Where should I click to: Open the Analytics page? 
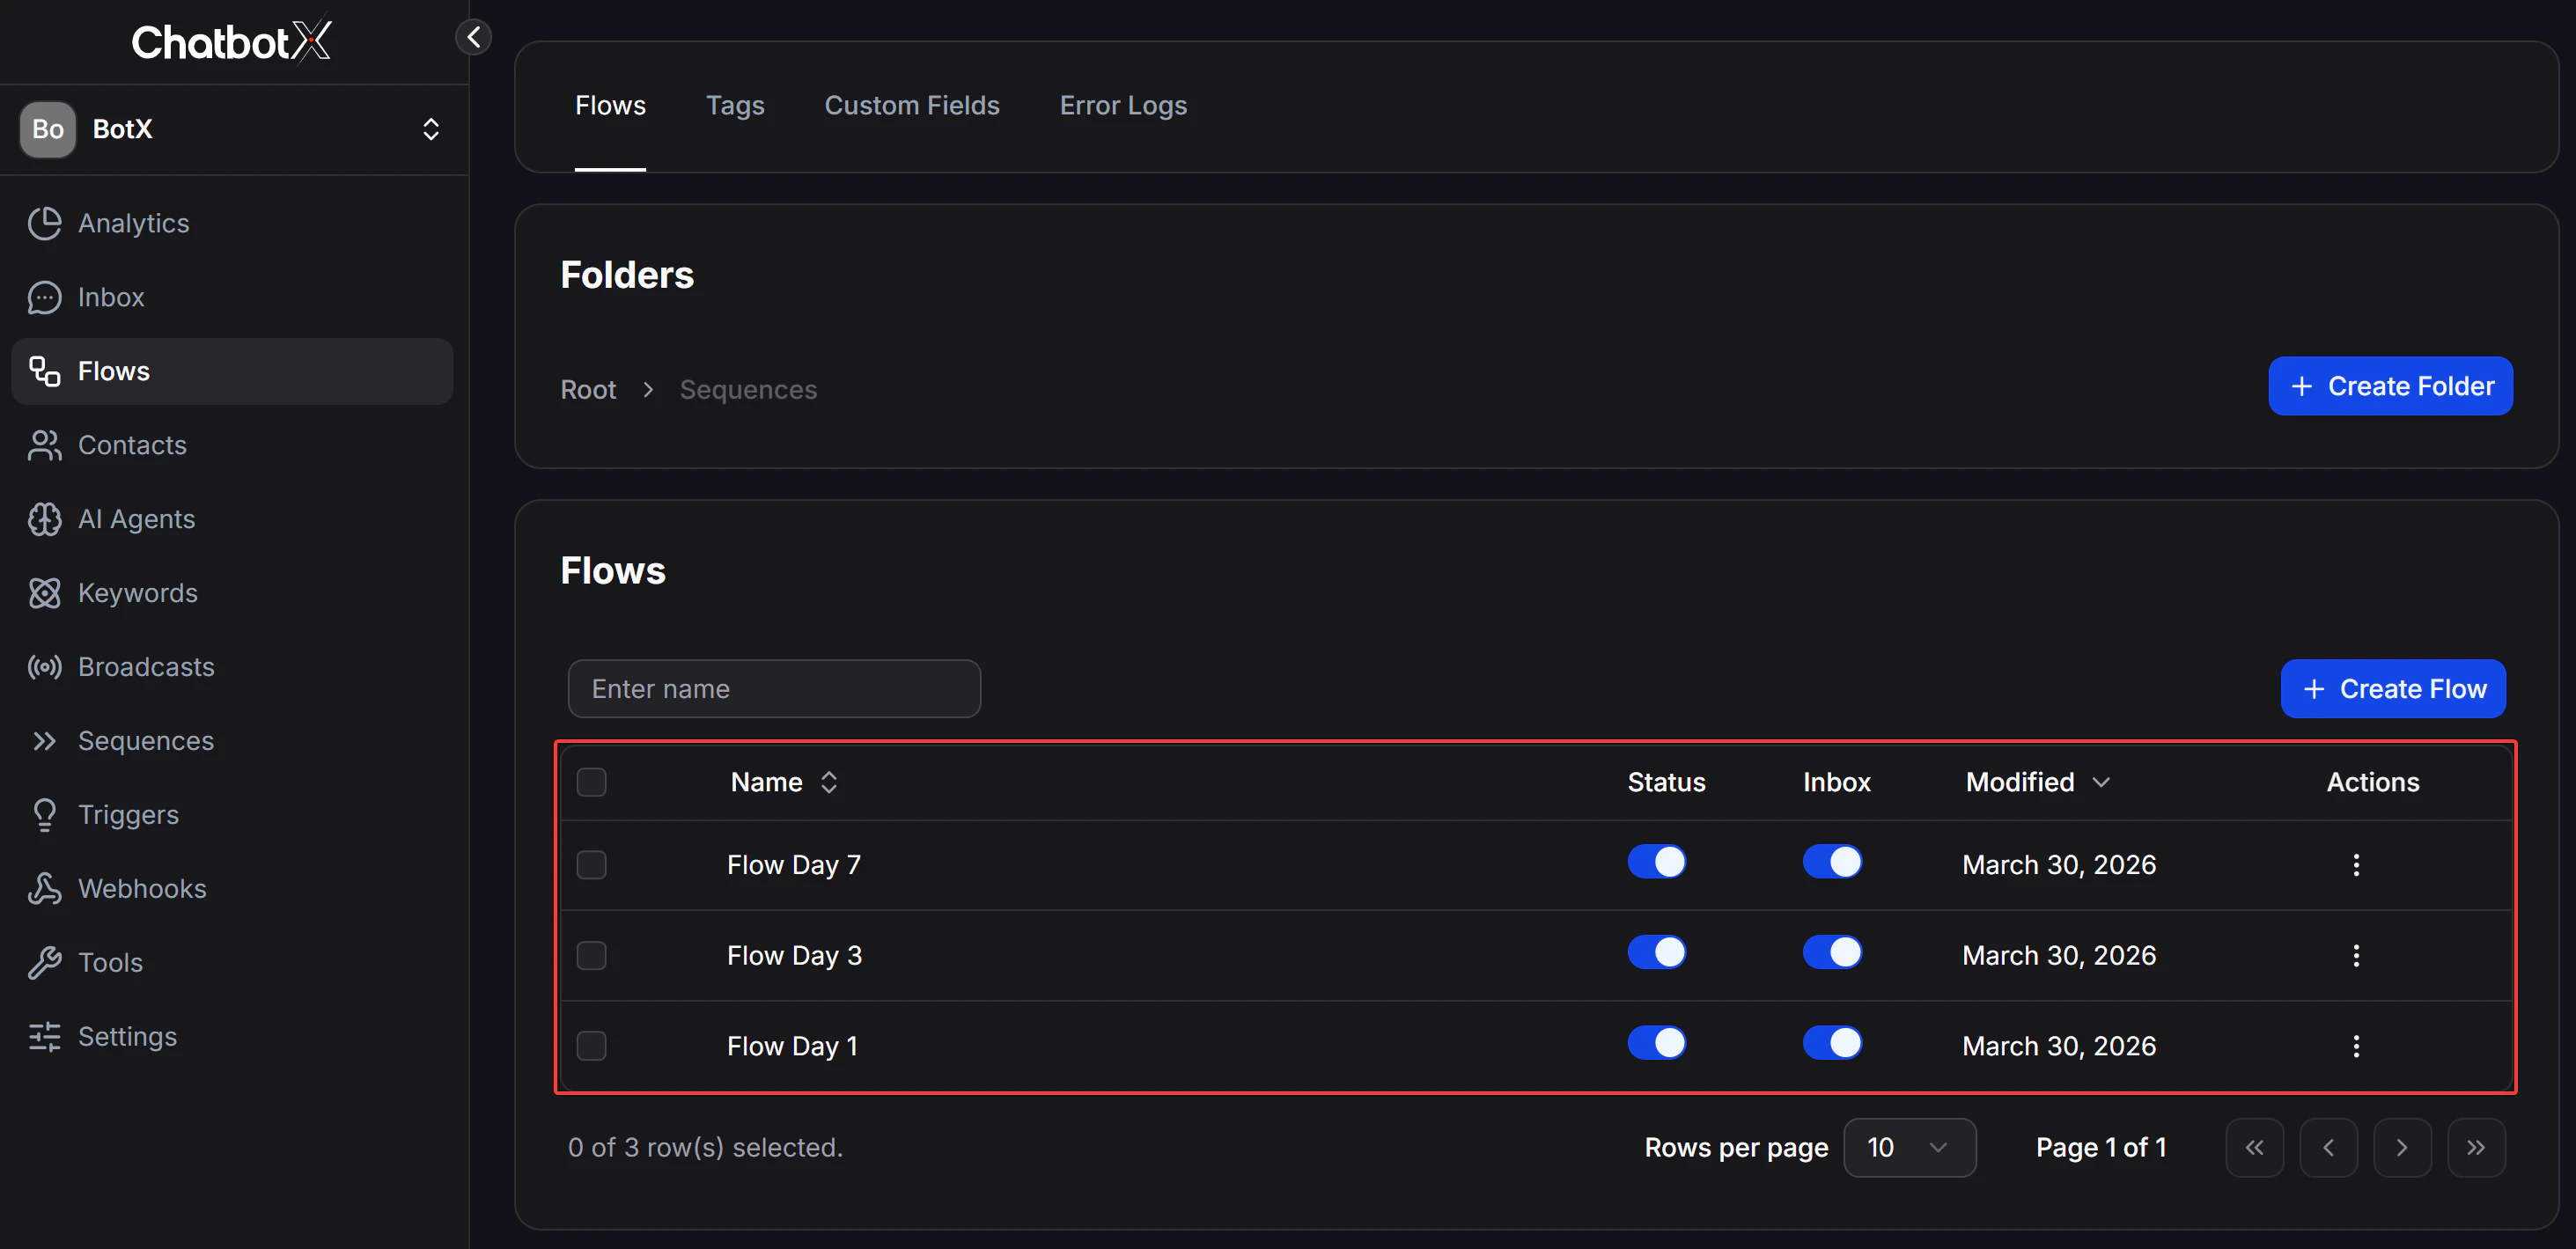(232, 223)
